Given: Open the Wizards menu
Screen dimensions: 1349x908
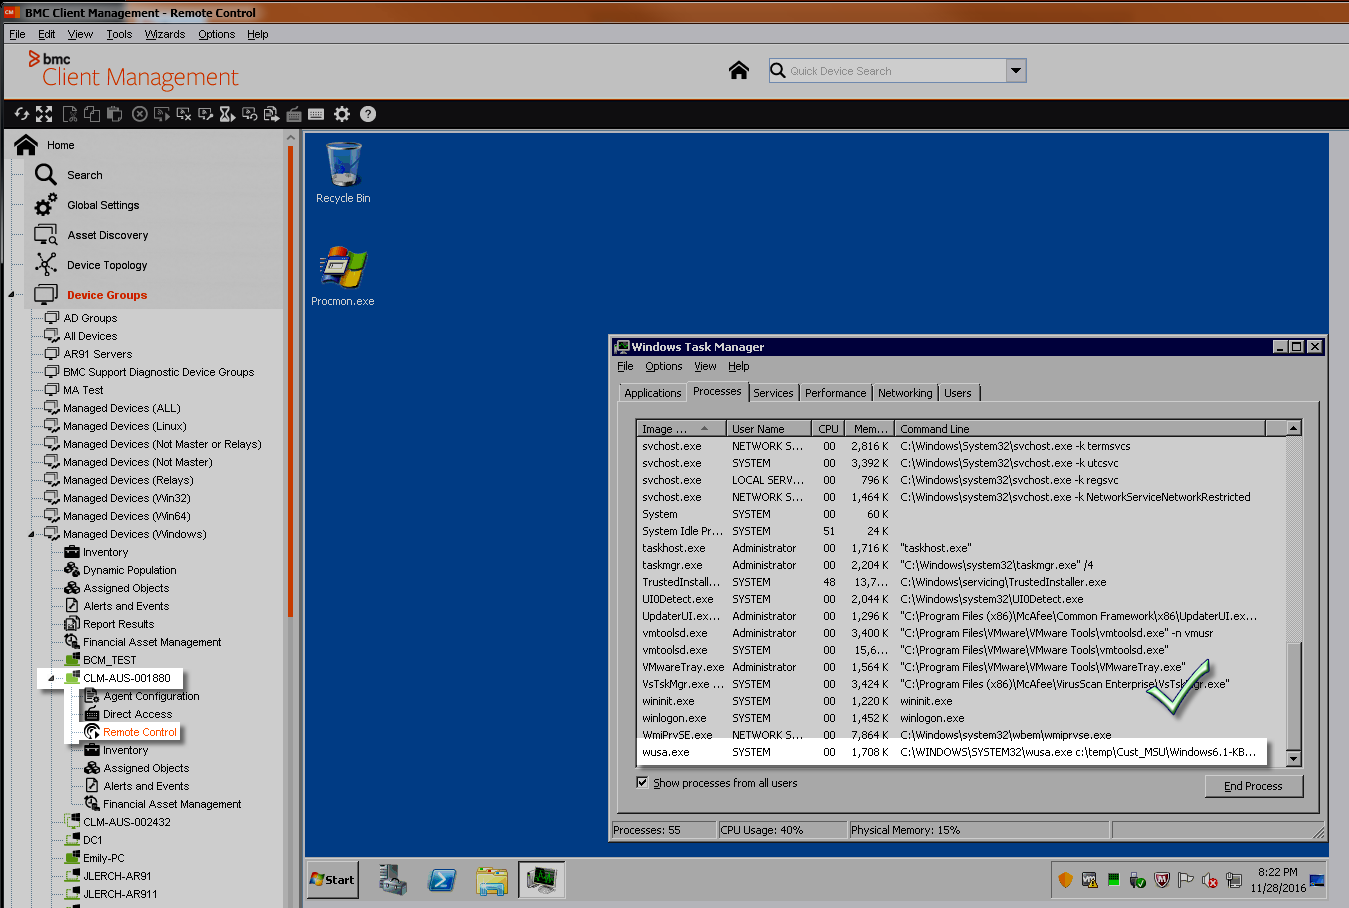Looking at the screenshot, I should point(165,34).
